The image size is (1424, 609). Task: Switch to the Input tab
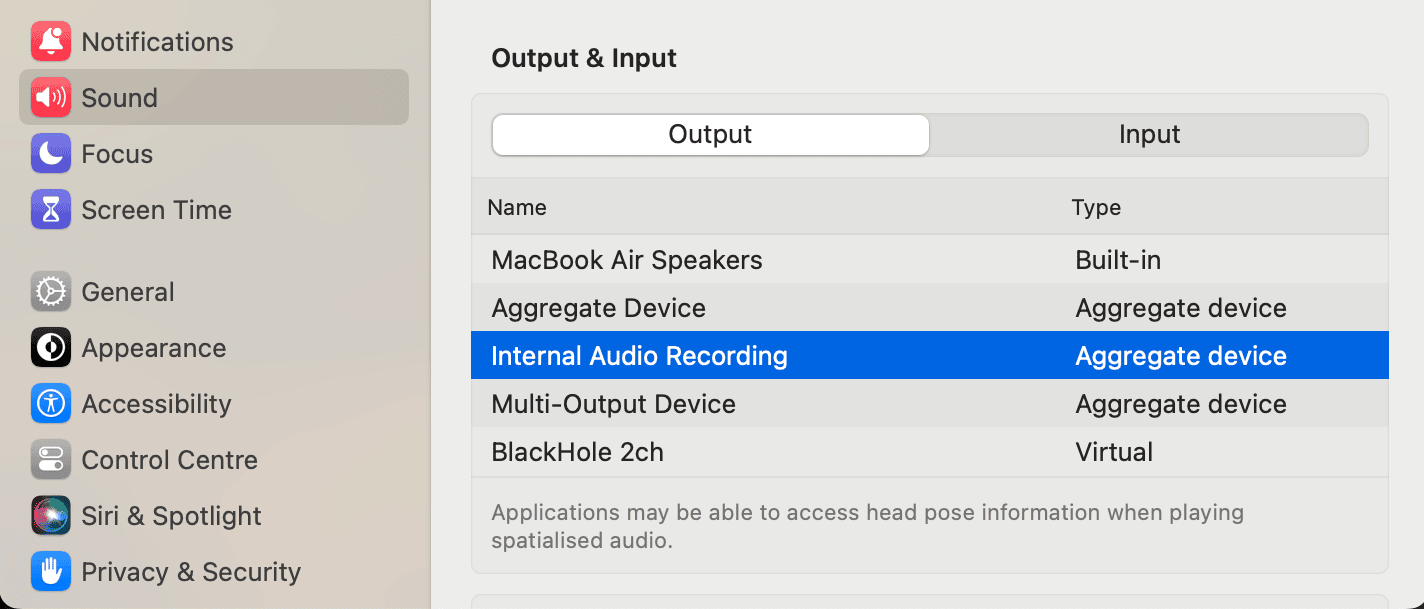[x=1148, y=134]
